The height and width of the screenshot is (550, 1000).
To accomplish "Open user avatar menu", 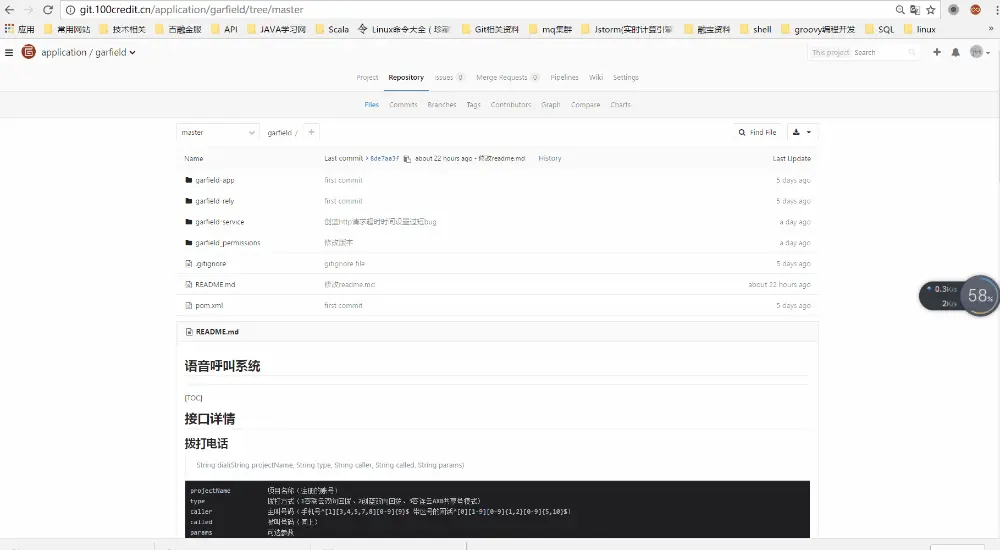I will tap(980, 52).
